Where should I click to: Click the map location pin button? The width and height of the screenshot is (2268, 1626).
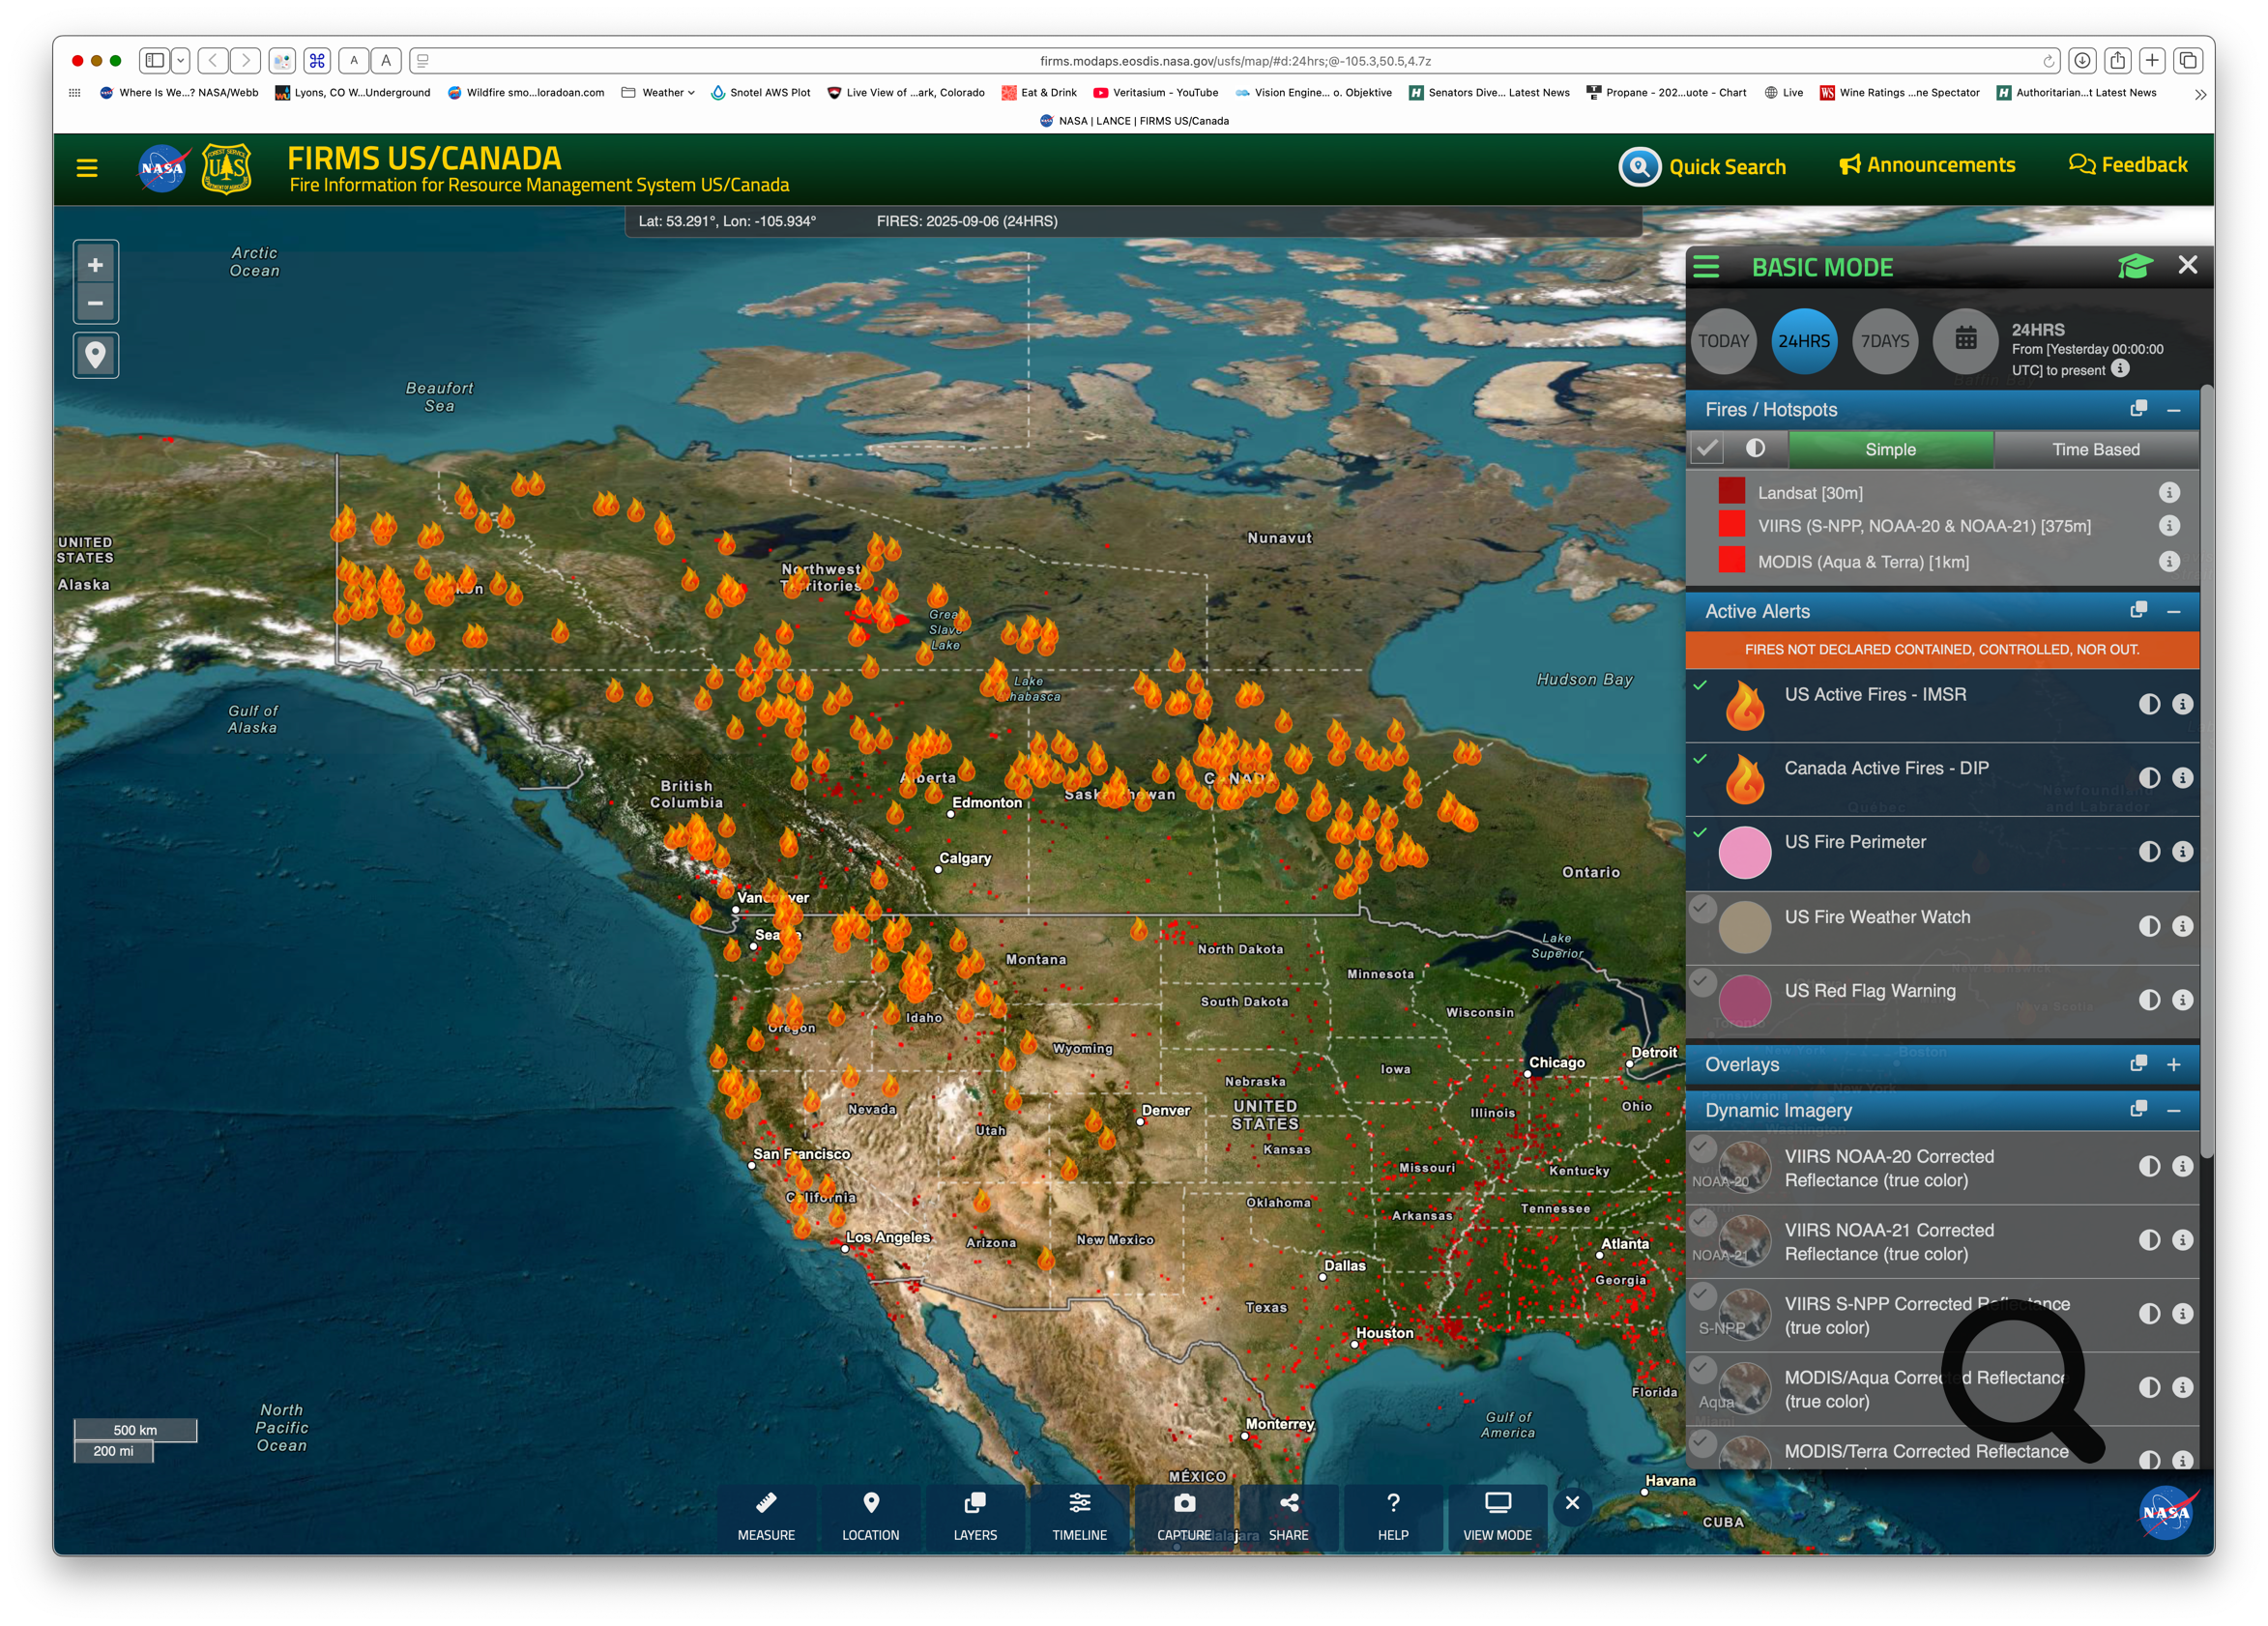[x=95, y=355]
